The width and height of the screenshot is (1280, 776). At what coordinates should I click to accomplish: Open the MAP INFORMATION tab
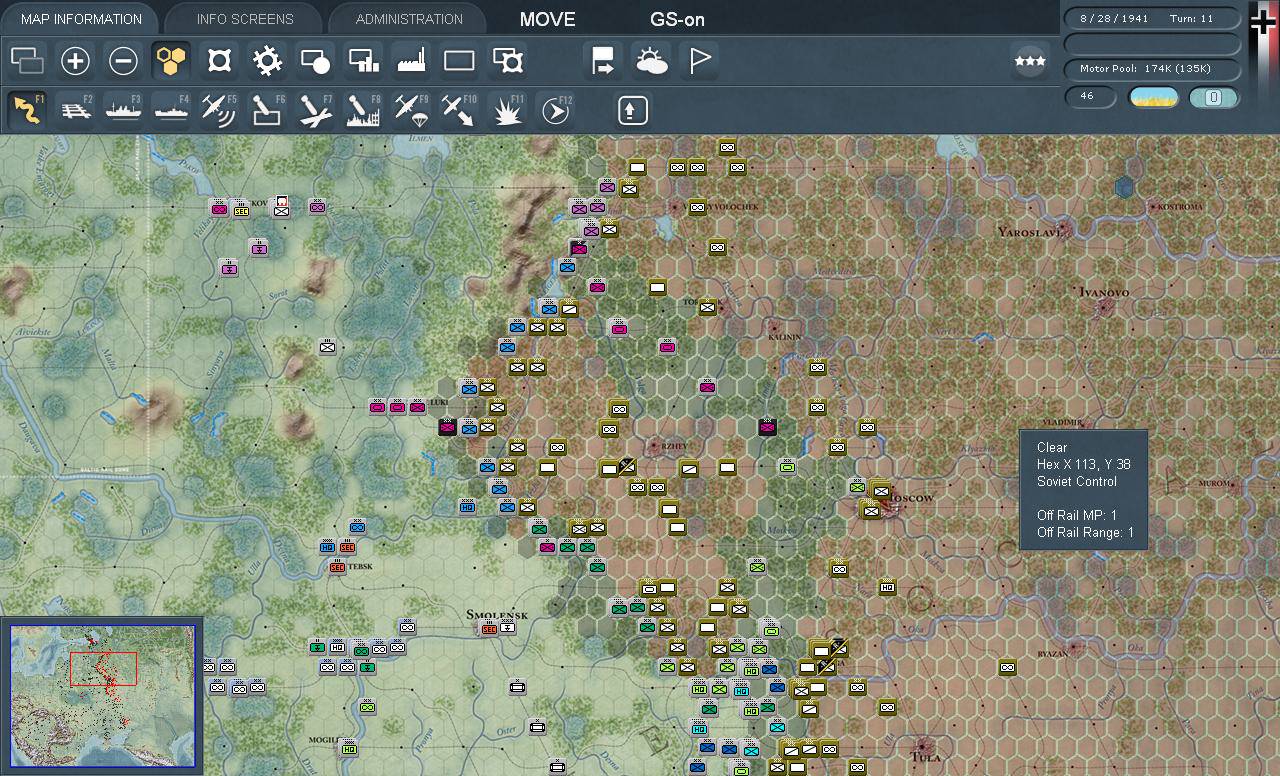(x=81, y=19)
